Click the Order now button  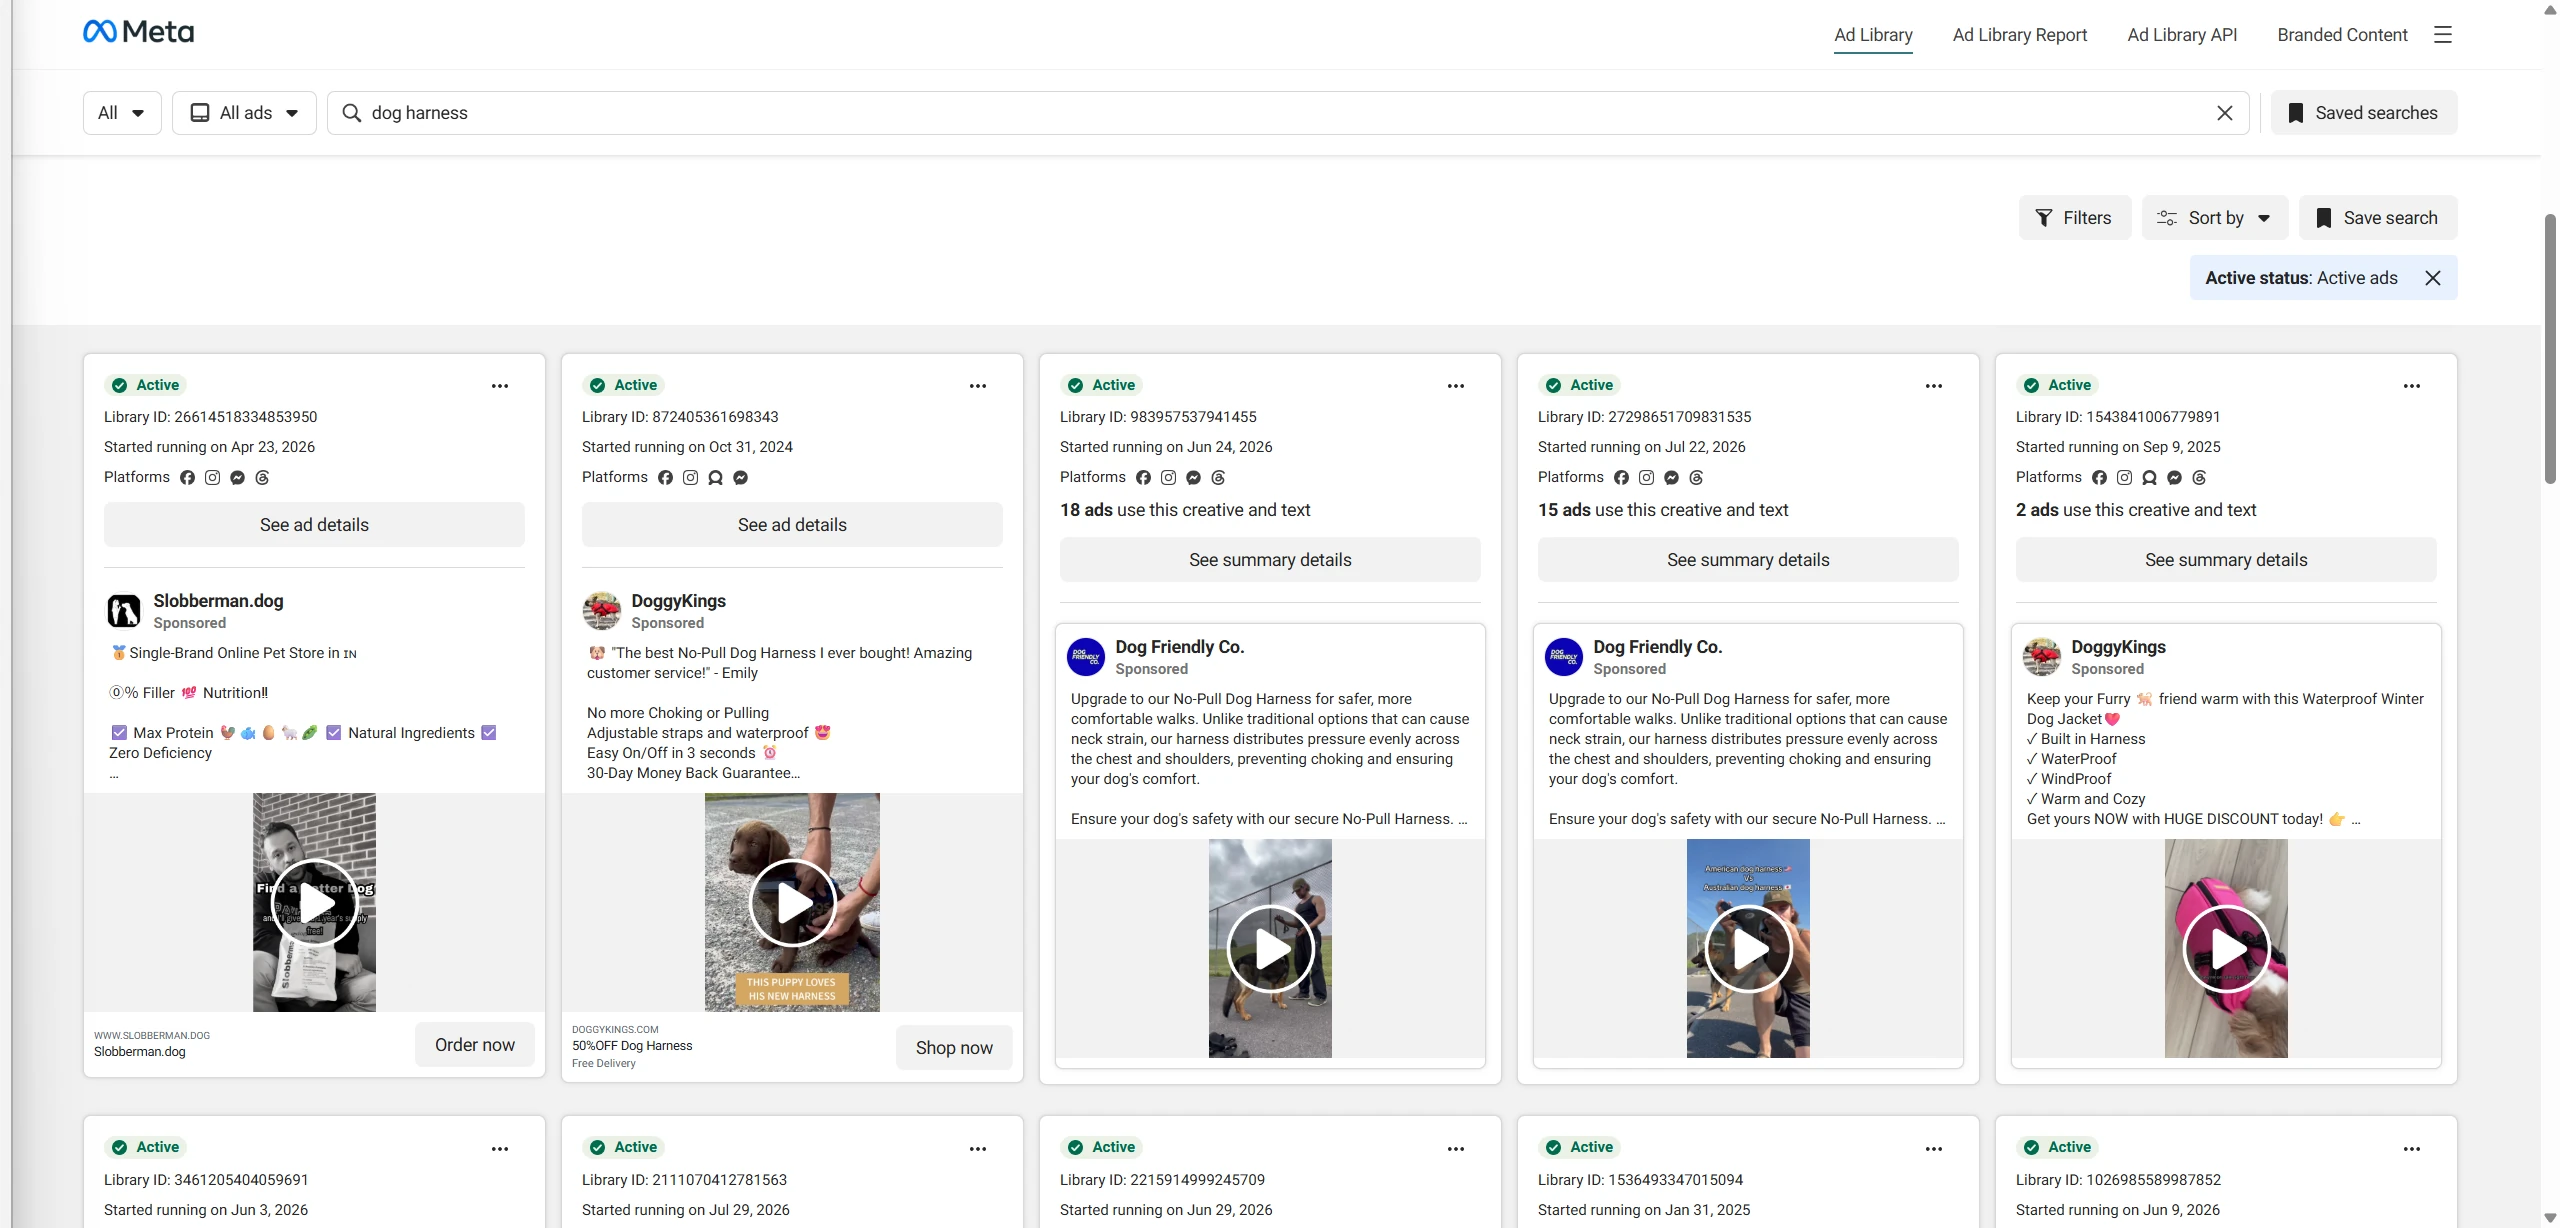click(x=475, y=1045)
